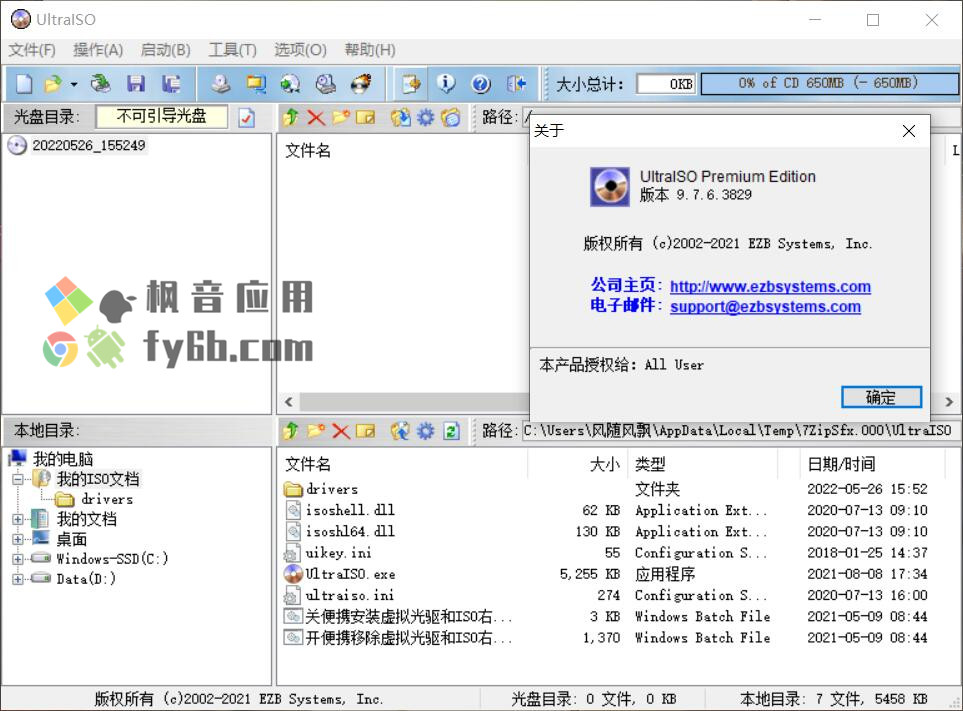Create a new ISO with the blank page icon
The width and height of the screenshot is (963, 711).
(23, 84)
